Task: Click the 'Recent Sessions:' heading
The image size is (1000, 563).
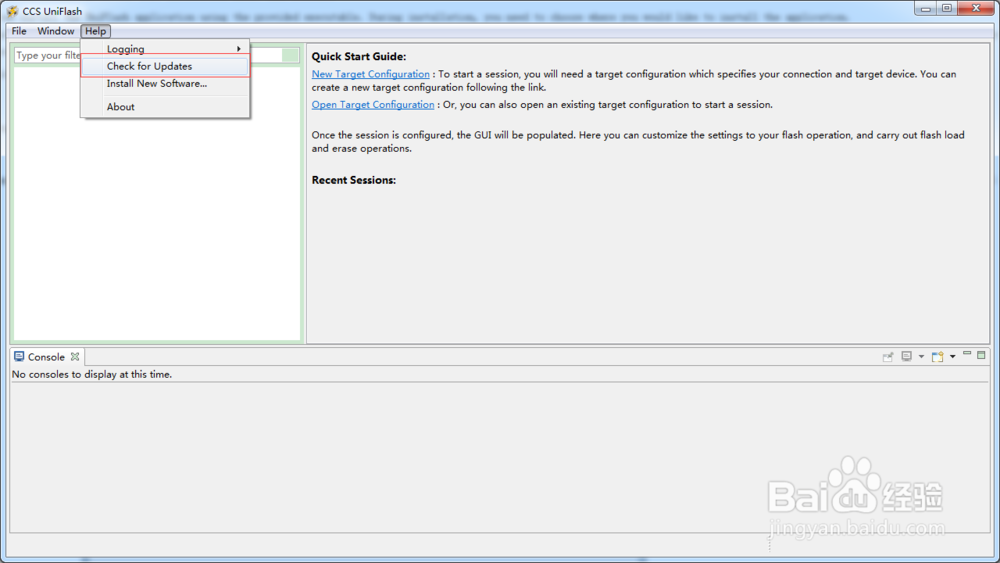Action: tap(353, 180)
